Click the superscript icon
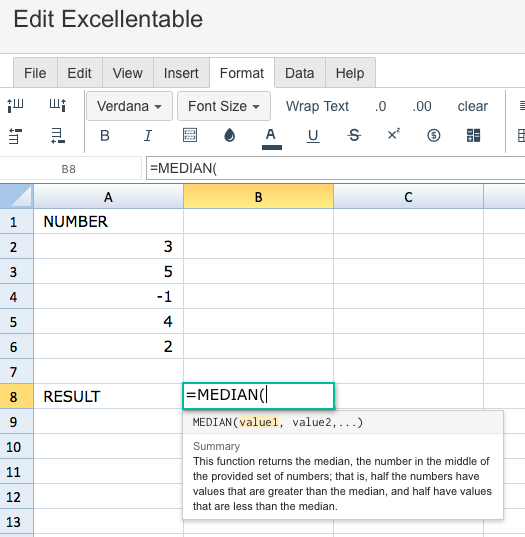 [394, 134]
